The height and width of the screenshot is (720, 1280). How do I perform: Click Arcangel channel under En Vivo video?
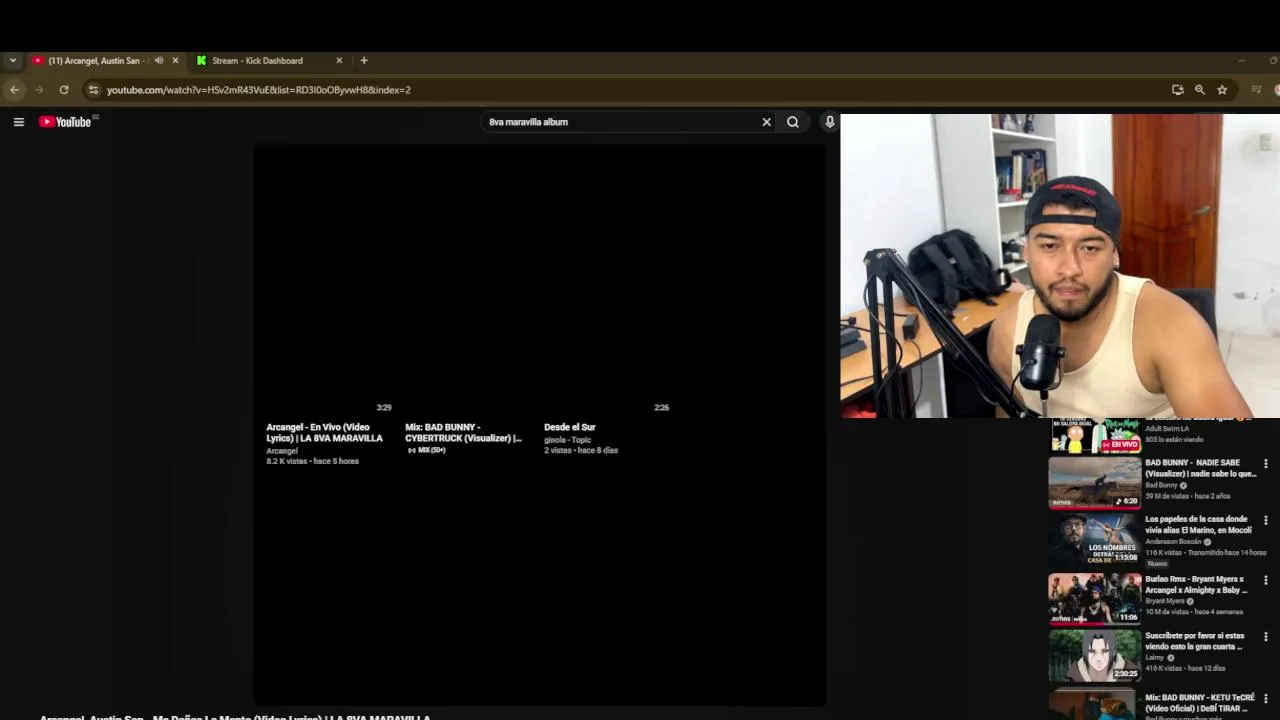[282, 451]
